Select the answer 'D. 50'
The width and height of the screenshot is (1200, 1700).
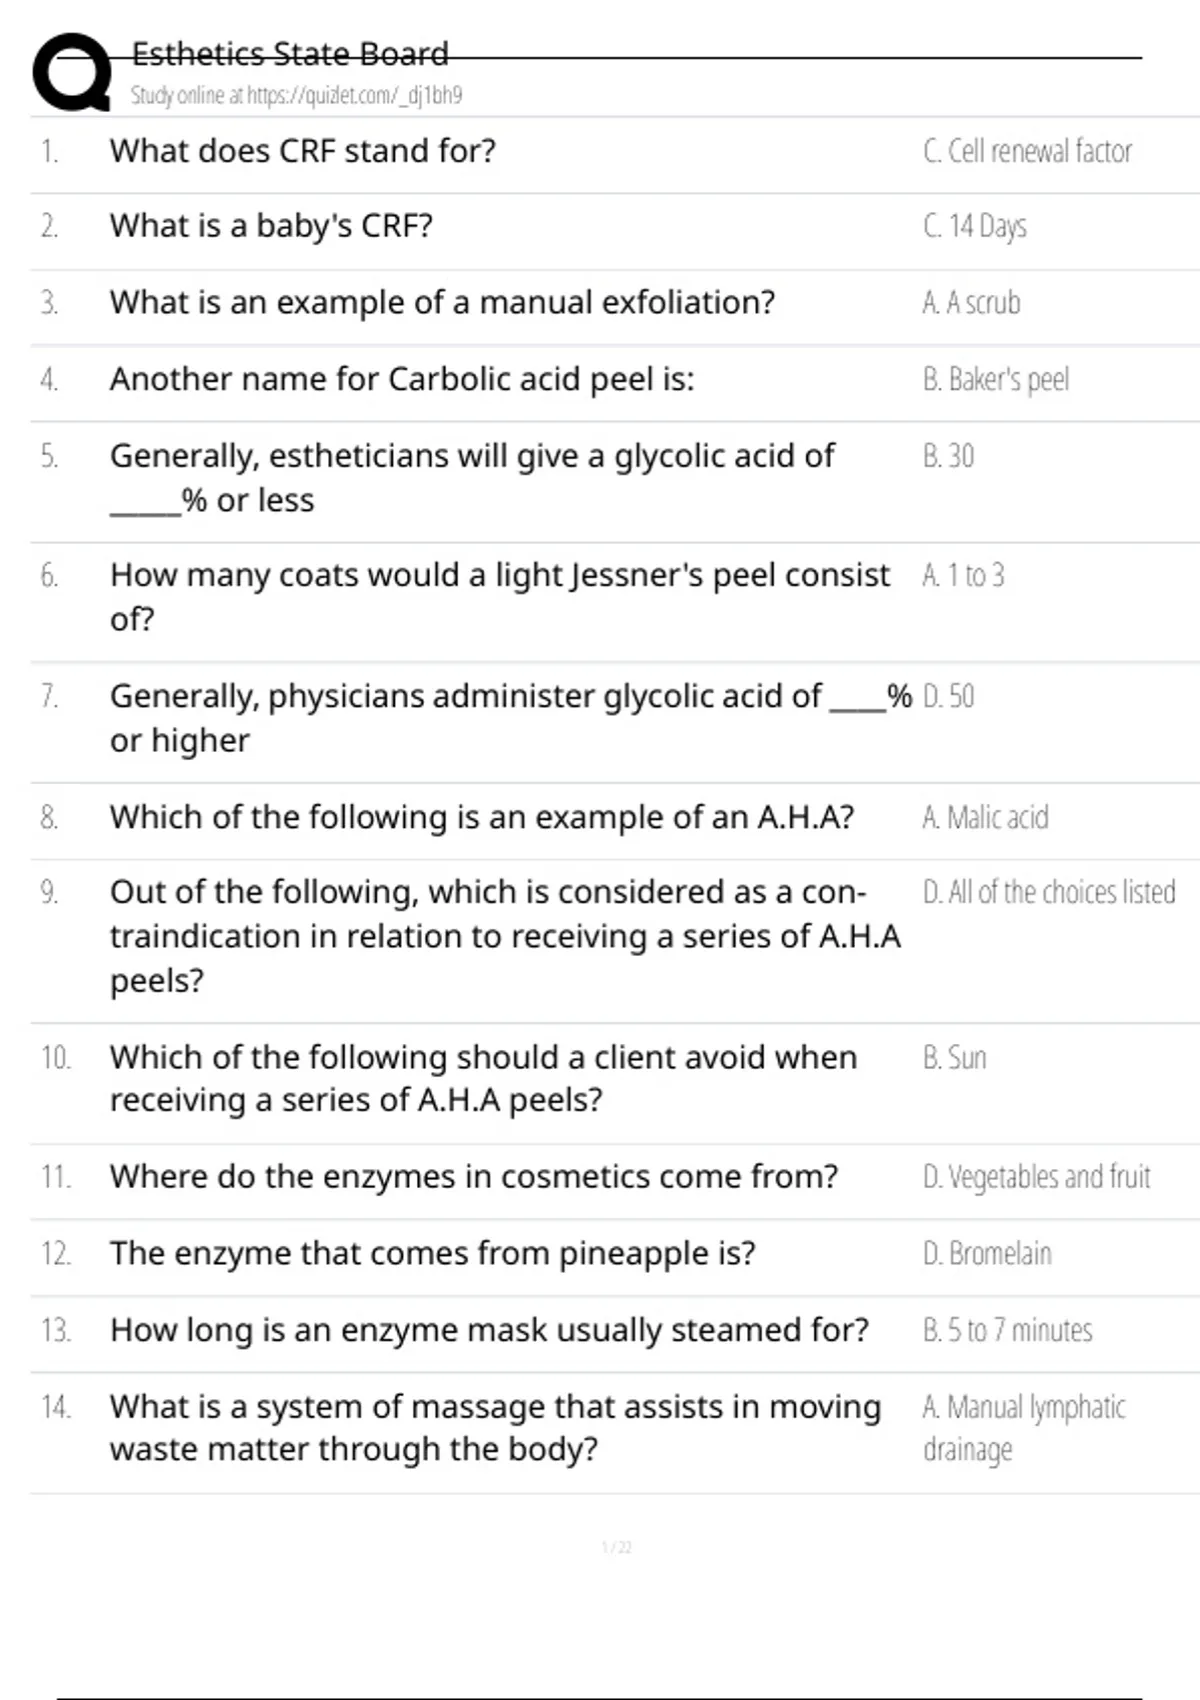coord(948,696)
